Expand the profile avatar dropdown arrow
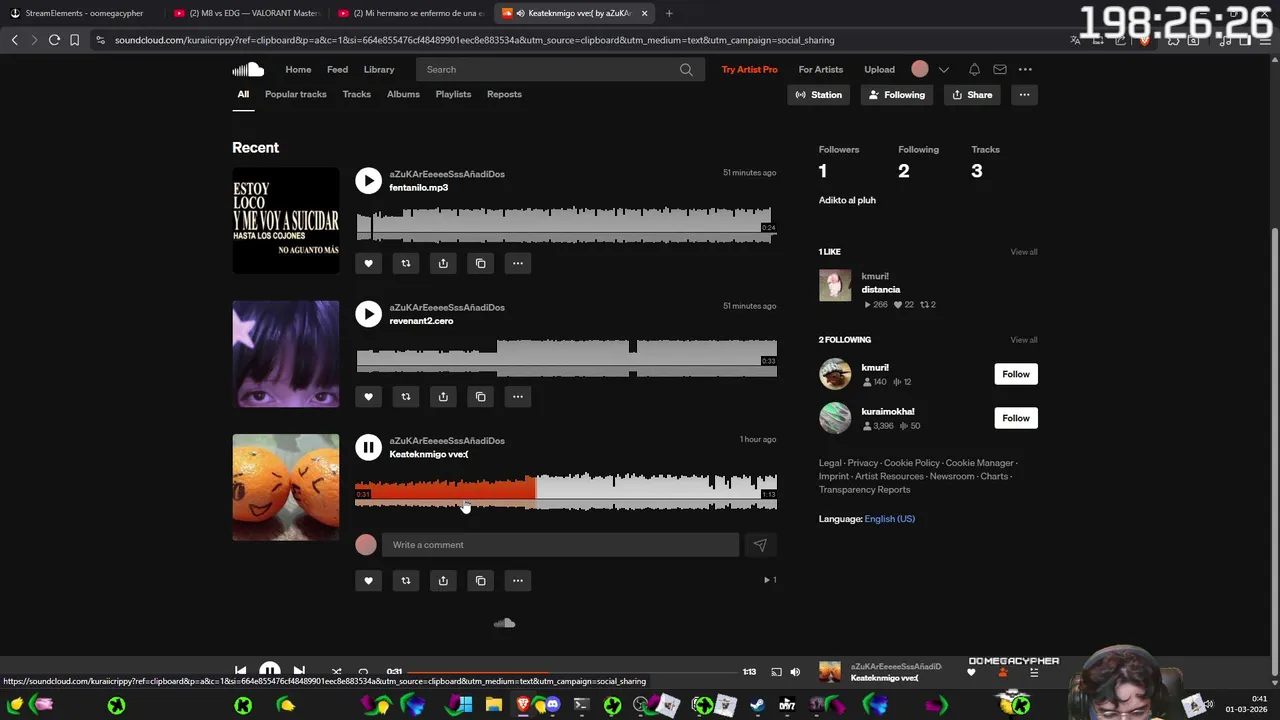Image resolution: width=1280 pixels, height=720 pixels. [x=943, y=69]
